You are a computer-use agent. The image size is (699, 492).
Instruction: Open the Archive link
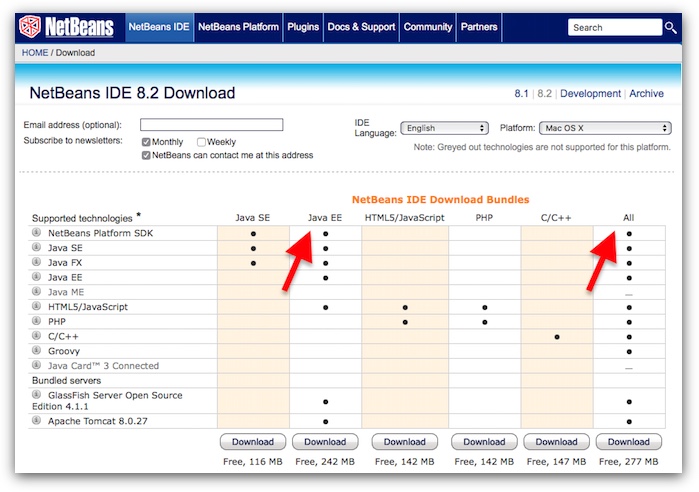tap(646, 94)
